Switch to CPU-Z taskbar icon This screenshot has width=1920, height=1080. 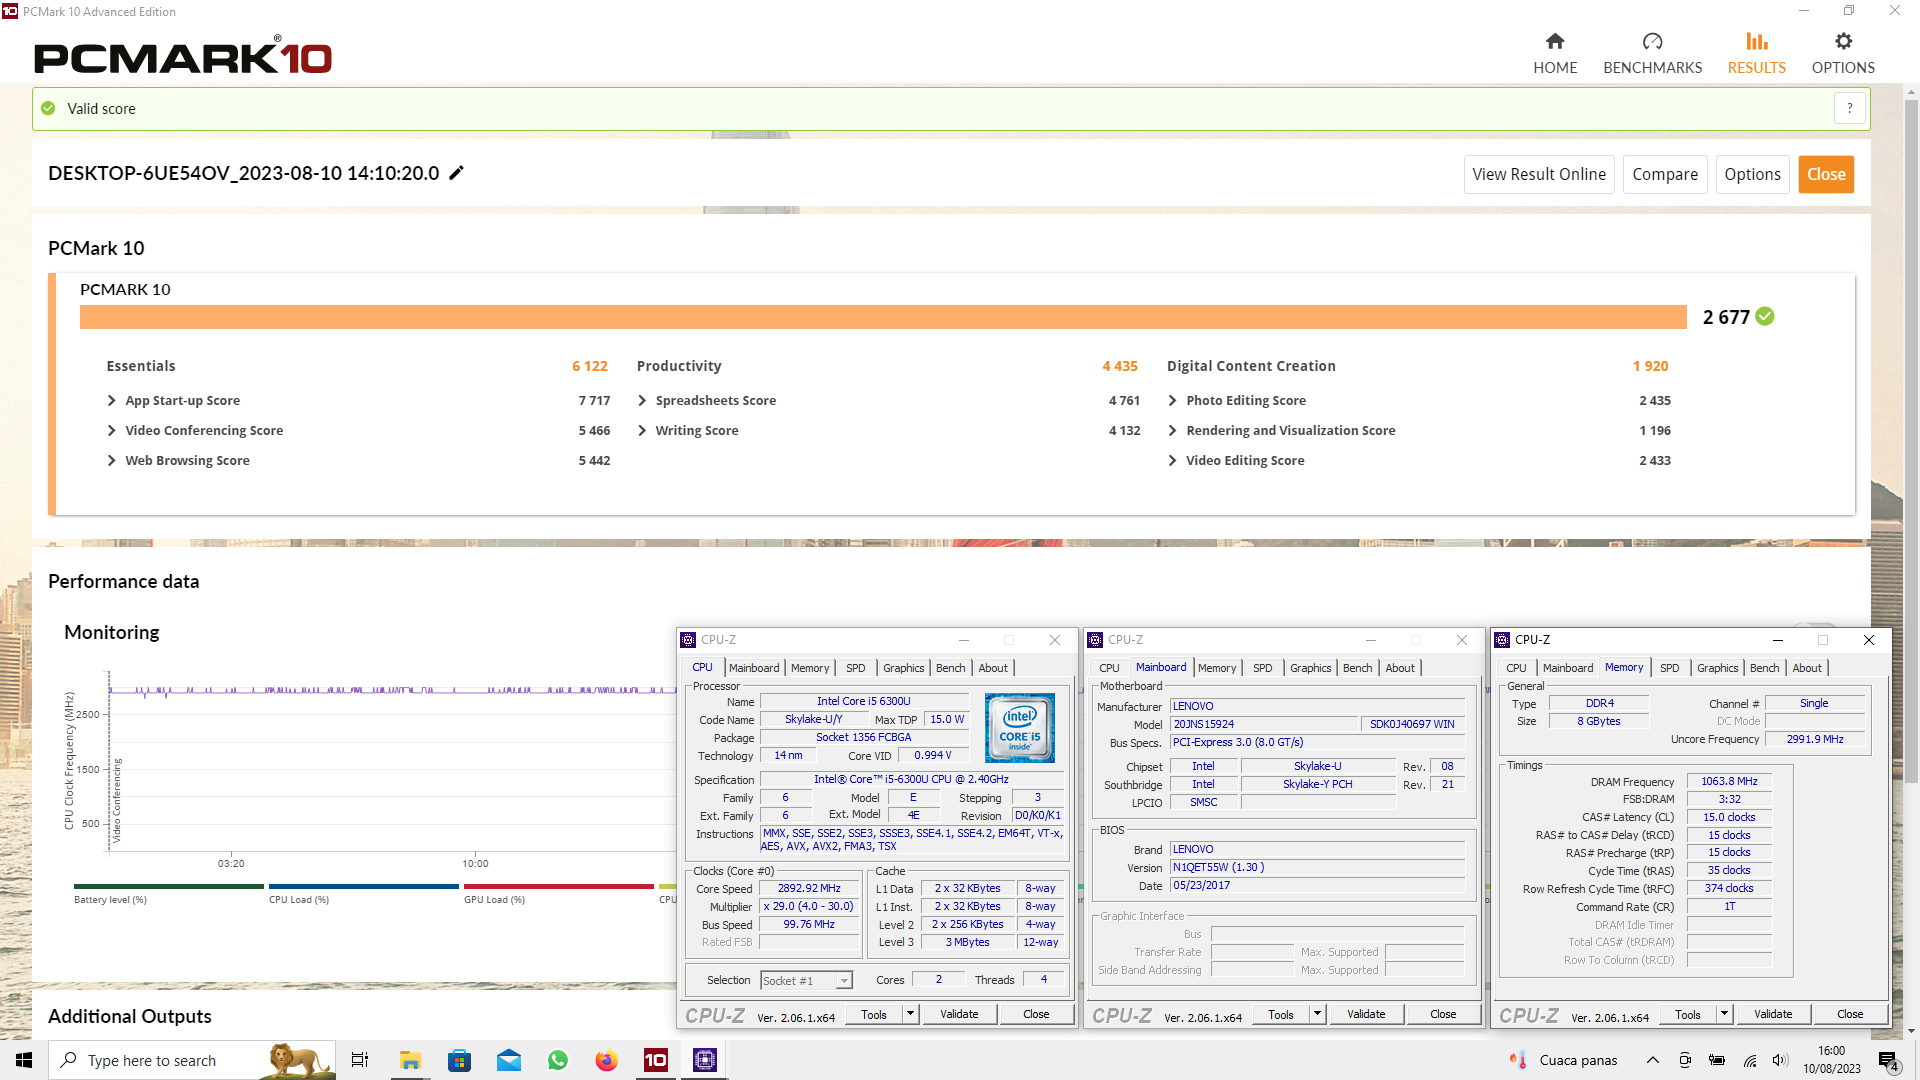click(x=705, y=1060)
